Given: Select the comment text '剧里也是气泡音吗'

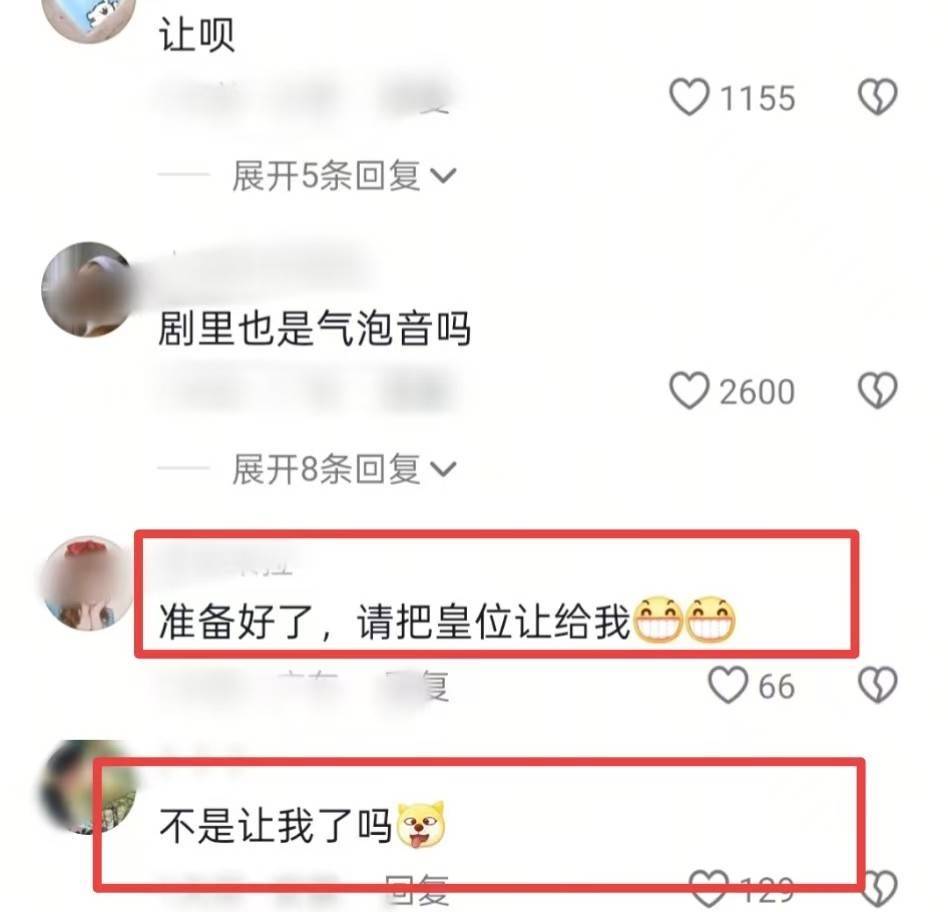Looking at the screenshot, I should pyautogui.click(x=314, y=328).
